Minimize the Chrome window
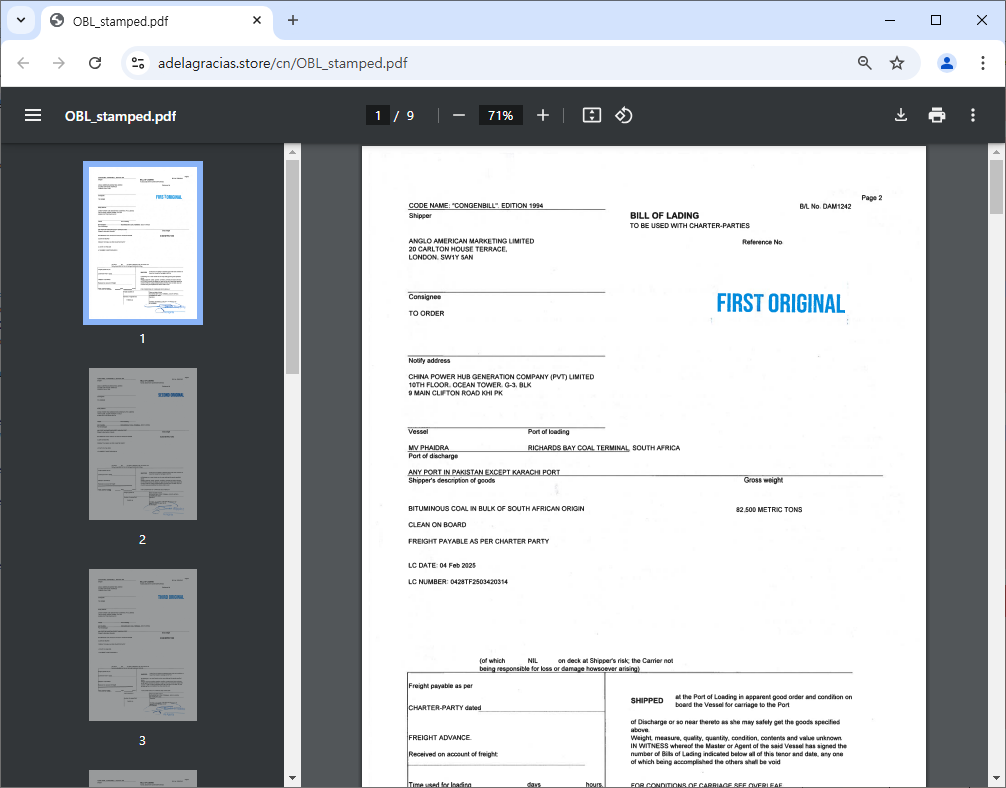Image resolution: width=1006 pixels, height=788 pixels. (889, 20)
